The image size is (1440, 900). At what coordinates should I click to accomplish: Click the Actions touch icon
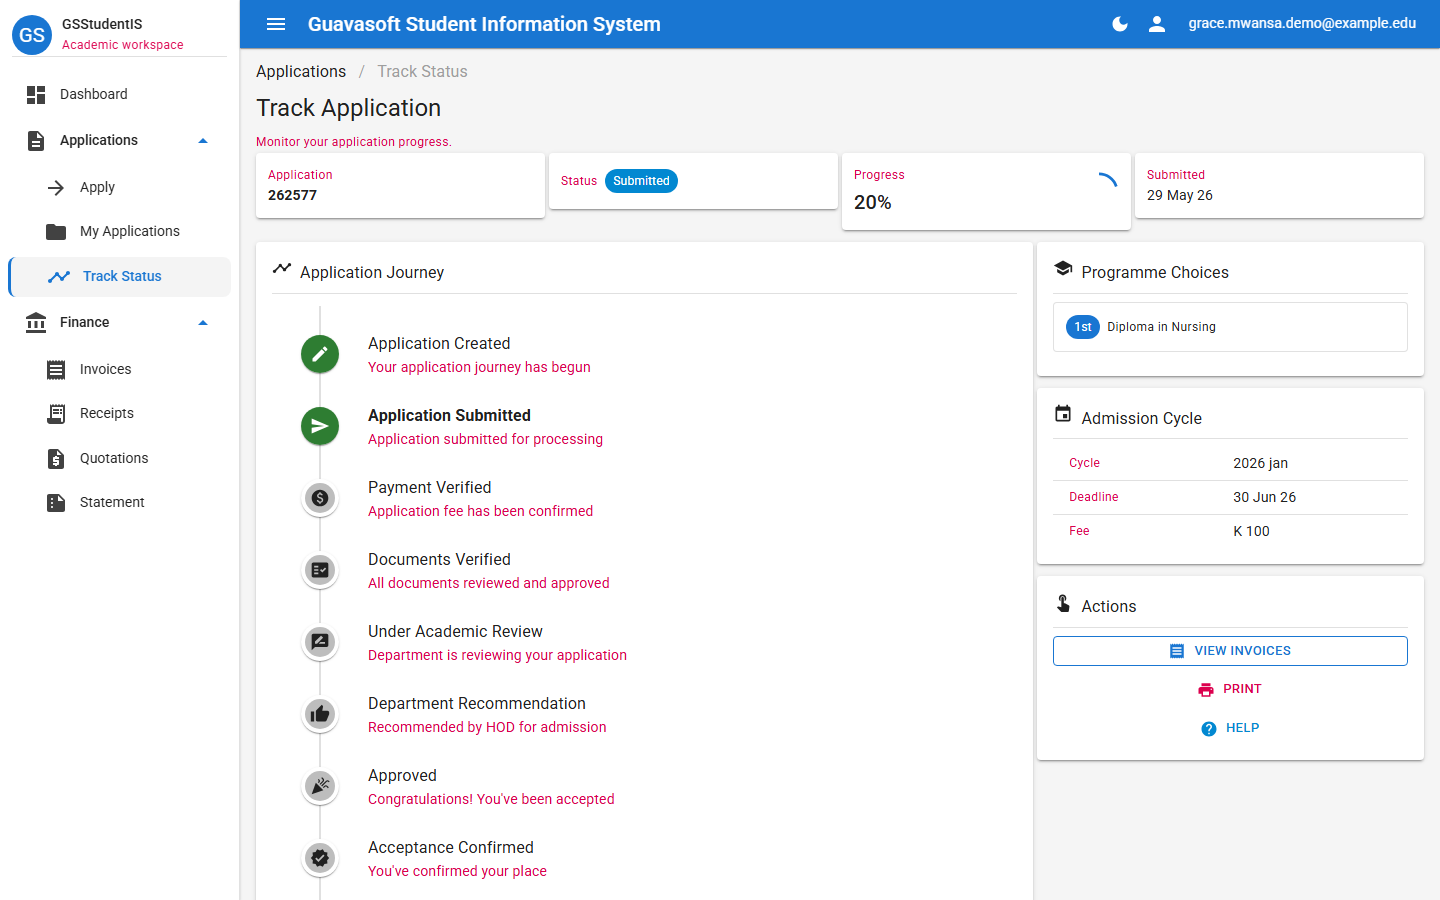click(x=1063, y=603)
